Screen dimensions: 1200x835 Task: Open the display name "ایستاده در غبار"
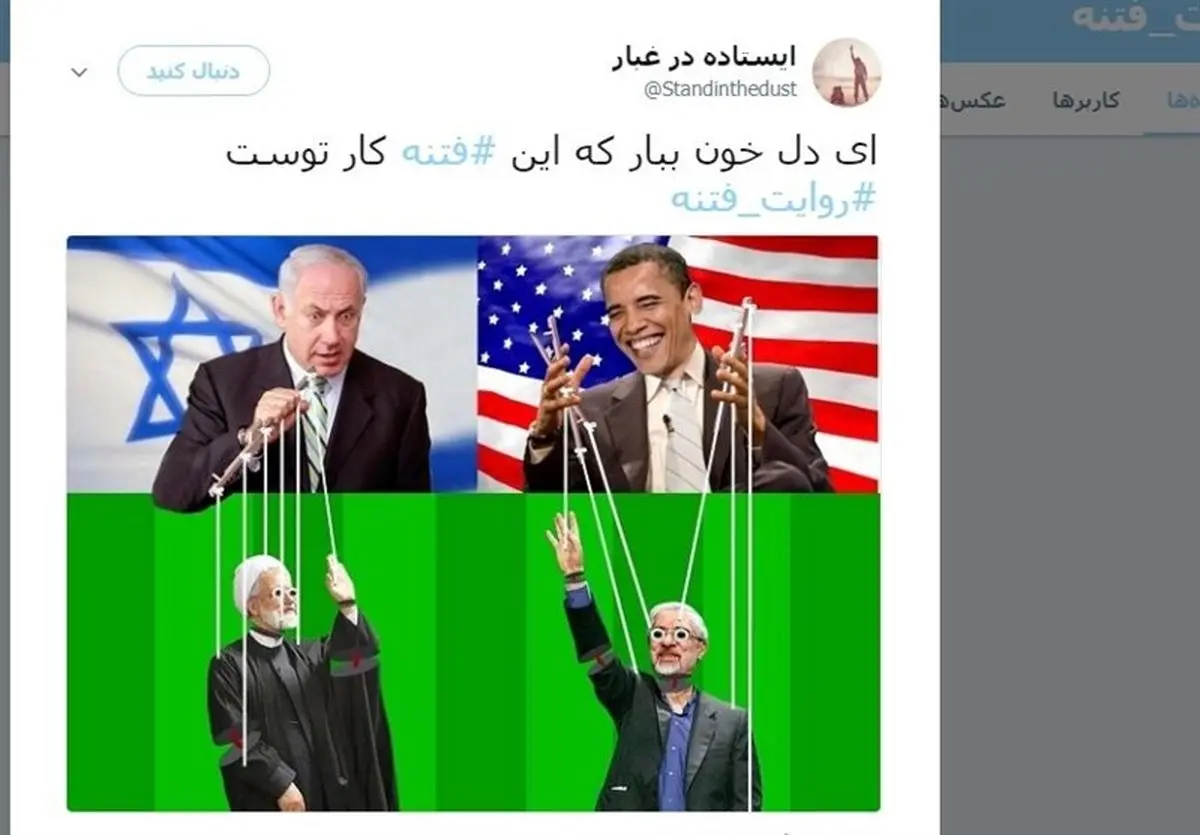704,58
